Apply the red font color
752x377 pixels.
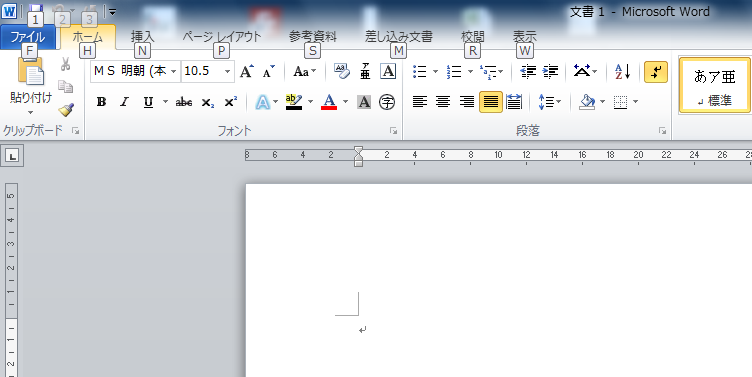(329, 102)
